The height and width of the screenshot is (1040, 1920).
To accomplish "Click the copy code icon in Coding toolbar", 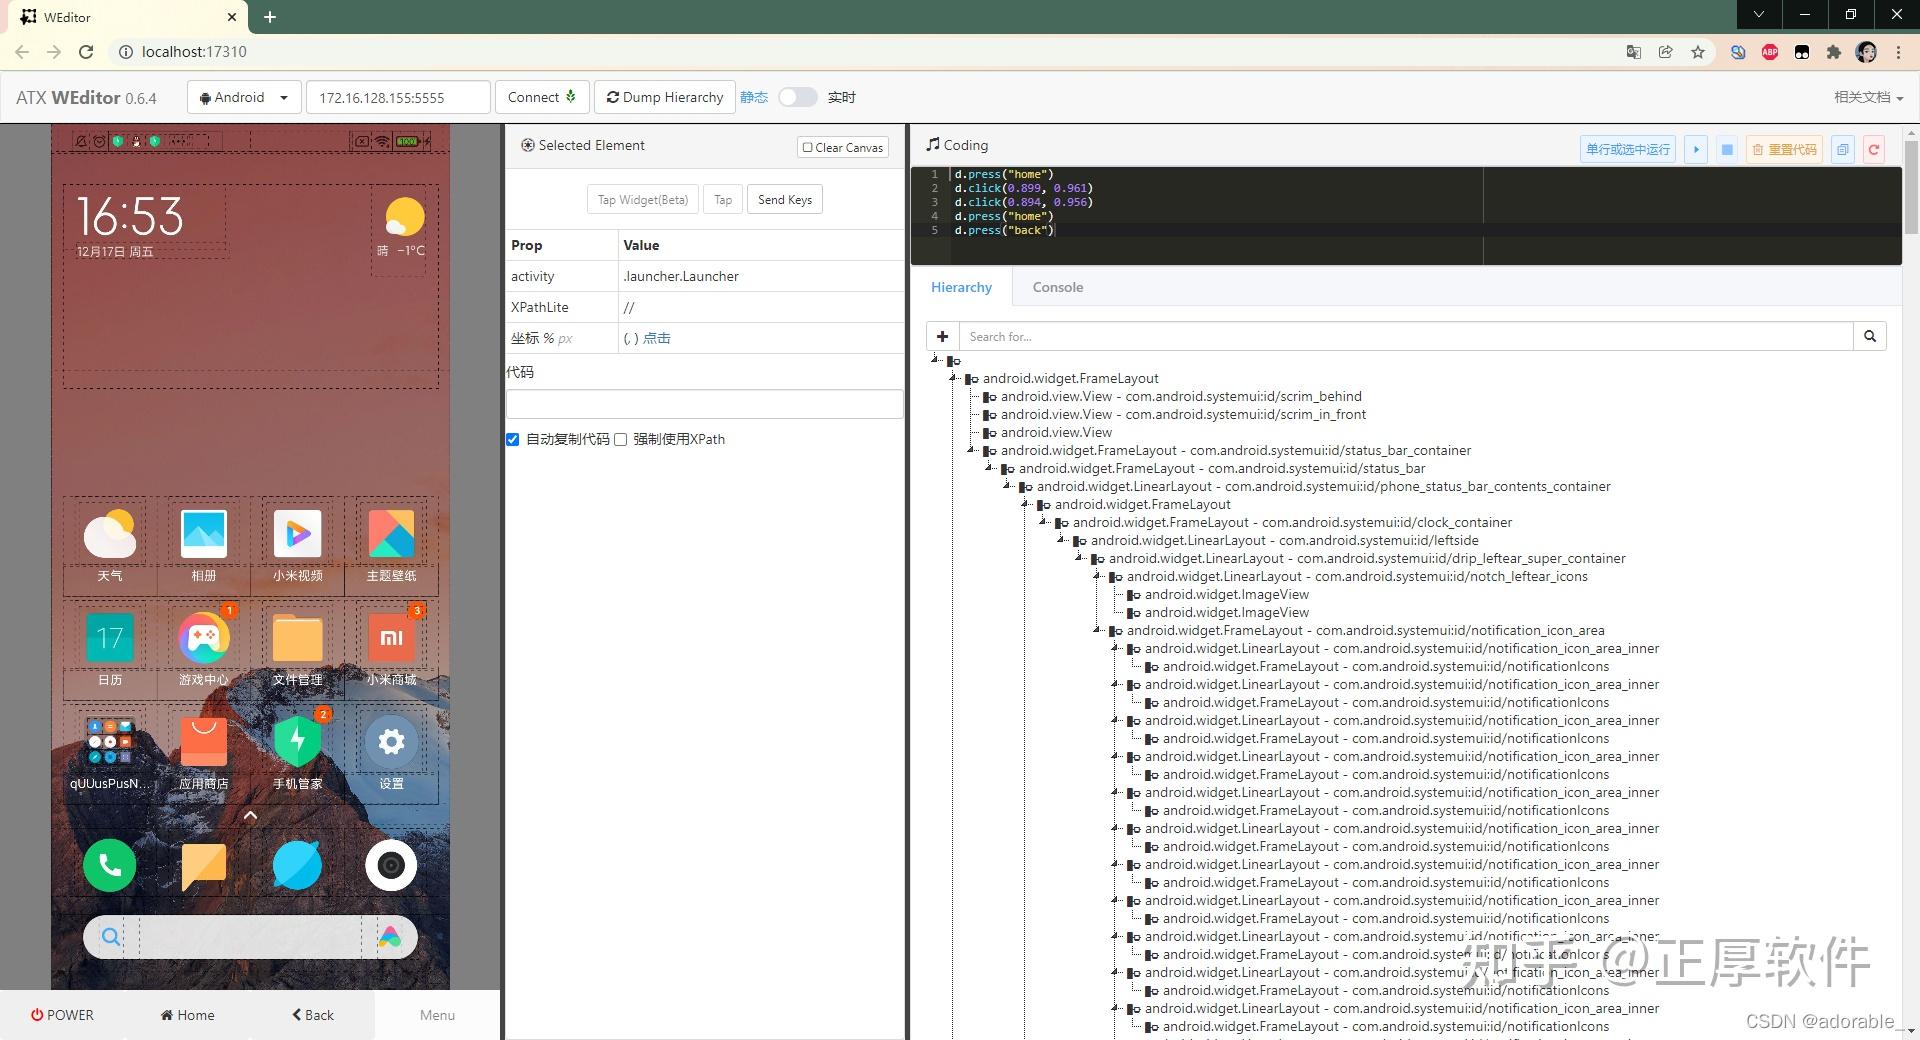I will pyautogui.click(x=1842, y=149).
